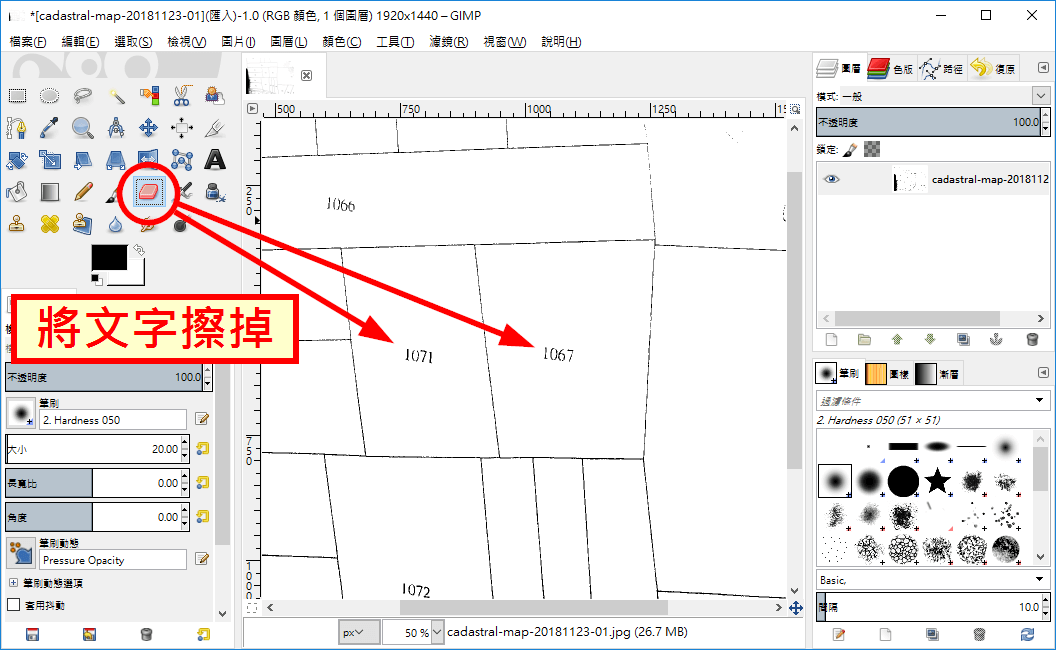Delete layer using the layers panel trash icon
Image resolution: width=1056 pixels, height=650 pixels.
coord(1031,339)
